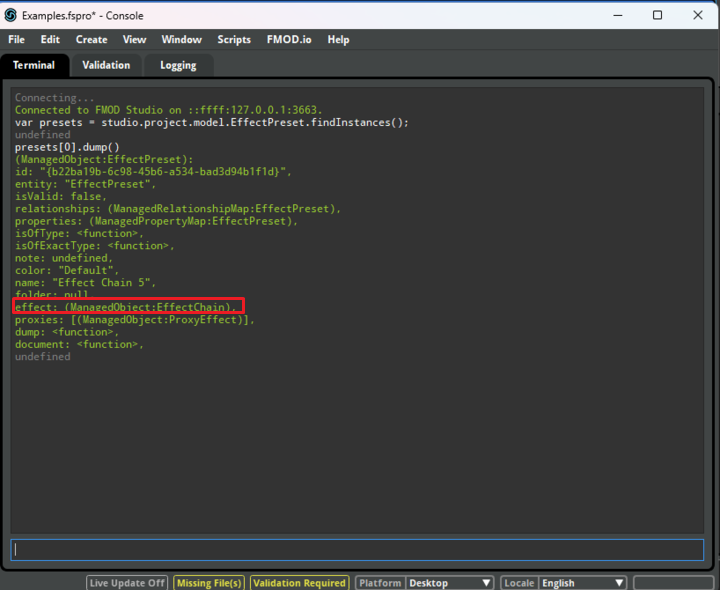
Task: Click the 'isOfExactType: <function>' line
Action: tap(95, 246)
